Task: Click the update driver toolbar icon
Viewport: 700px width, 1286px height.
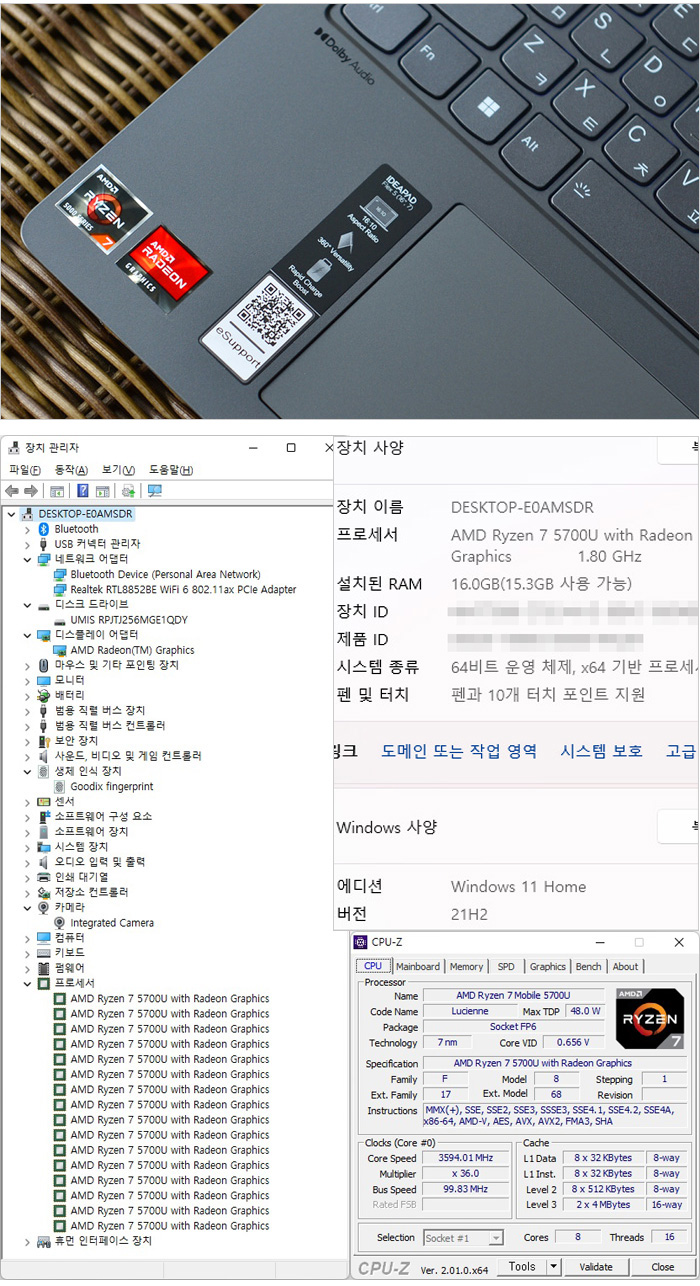Action: [128, 491]
